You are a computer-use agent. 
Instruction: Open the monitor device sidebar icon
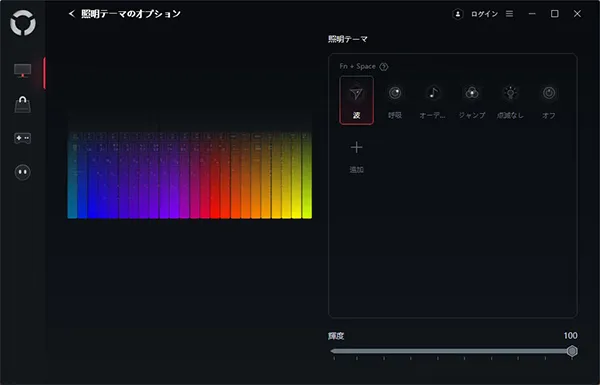tap(23, 70)
